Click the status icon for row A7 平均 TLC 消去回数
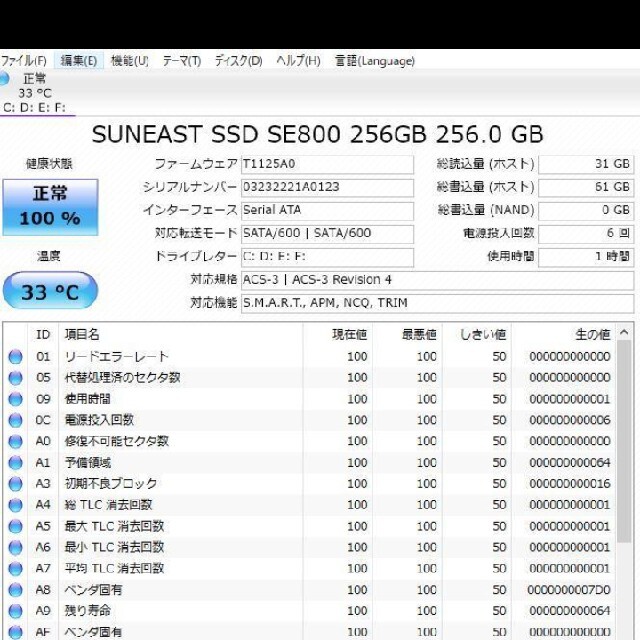Viewport: 640px width, 640px height. pos(16,569)
